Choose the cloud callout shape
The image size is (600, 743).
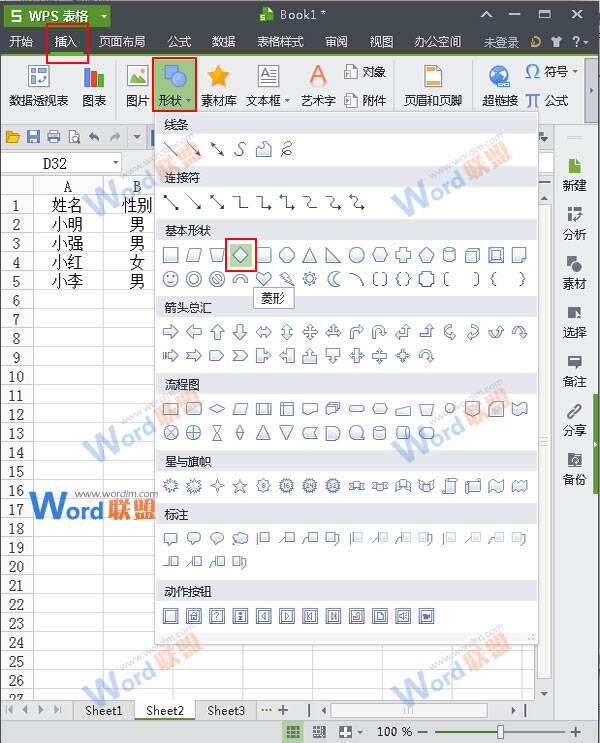pyautogui.click(x=240, y=538)
